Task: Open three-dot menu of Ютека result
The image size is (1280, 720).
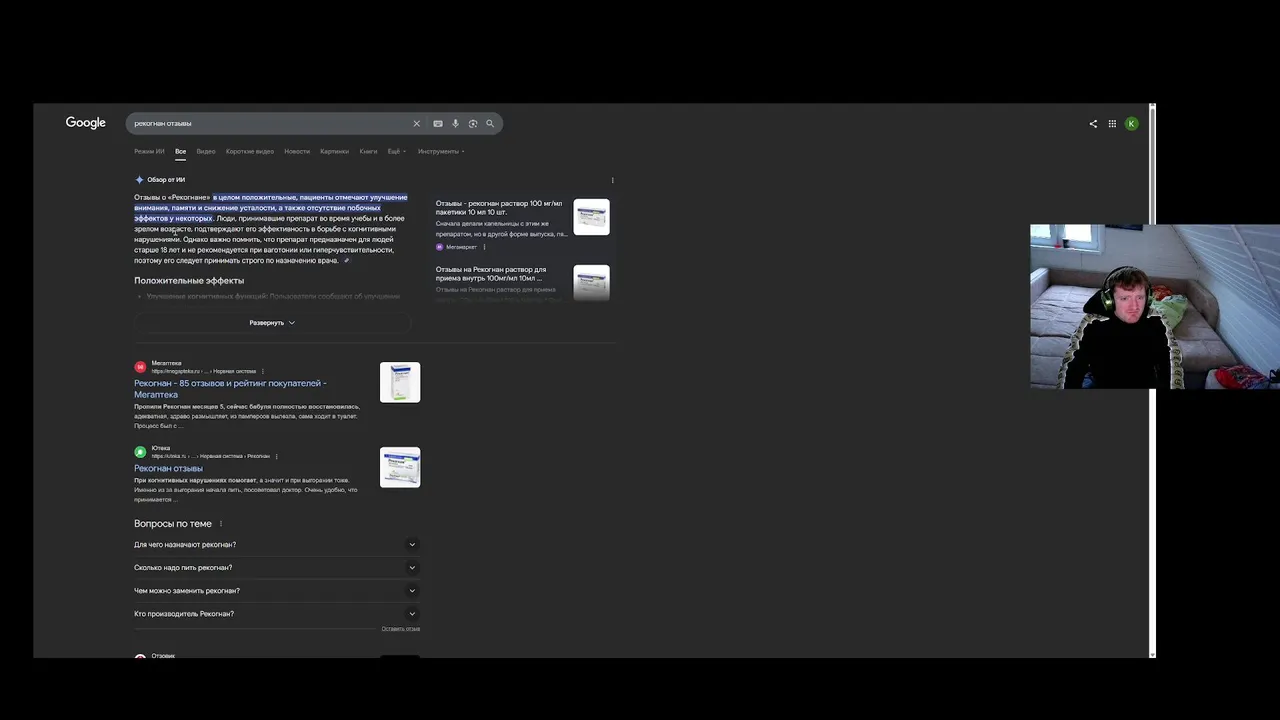Action: click(276, 456)
